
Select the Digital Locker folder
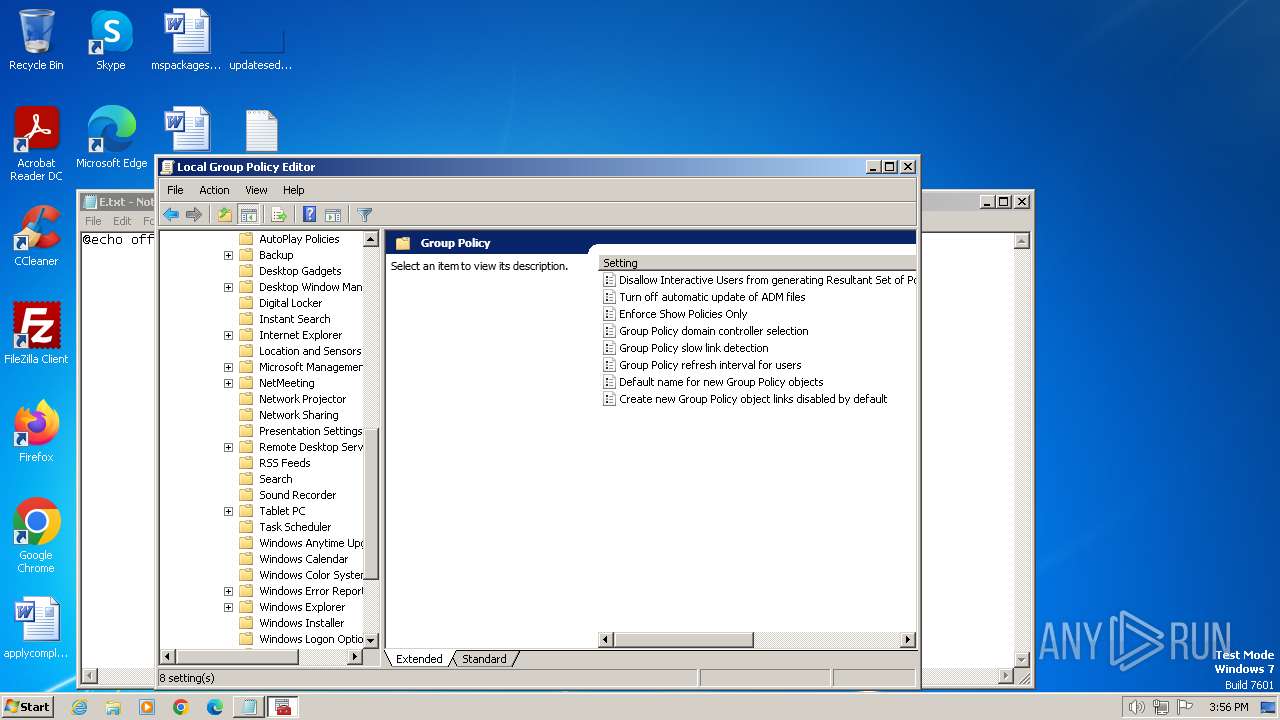[x=290, y=303]
